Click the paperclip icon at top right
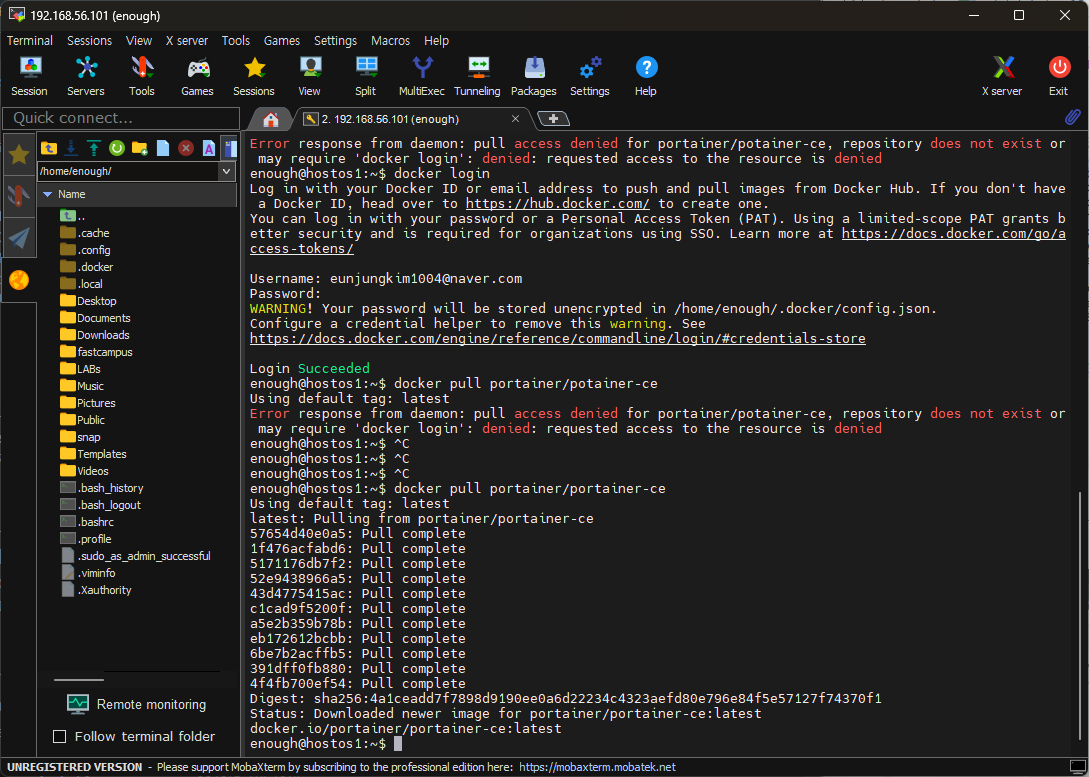 pyautogui.click(x=1072, y=117)
